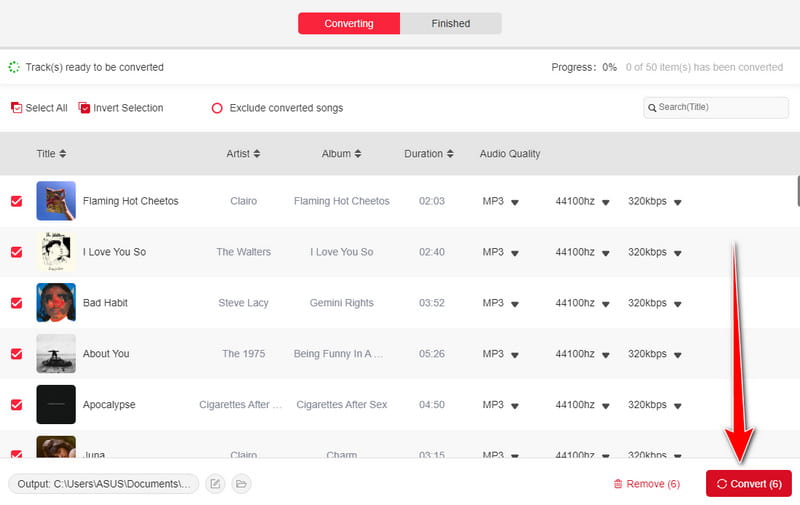800x505 pixels.
Task: Switch to the Finished tab
Action: pyautogui.click(x=450, y=23)
